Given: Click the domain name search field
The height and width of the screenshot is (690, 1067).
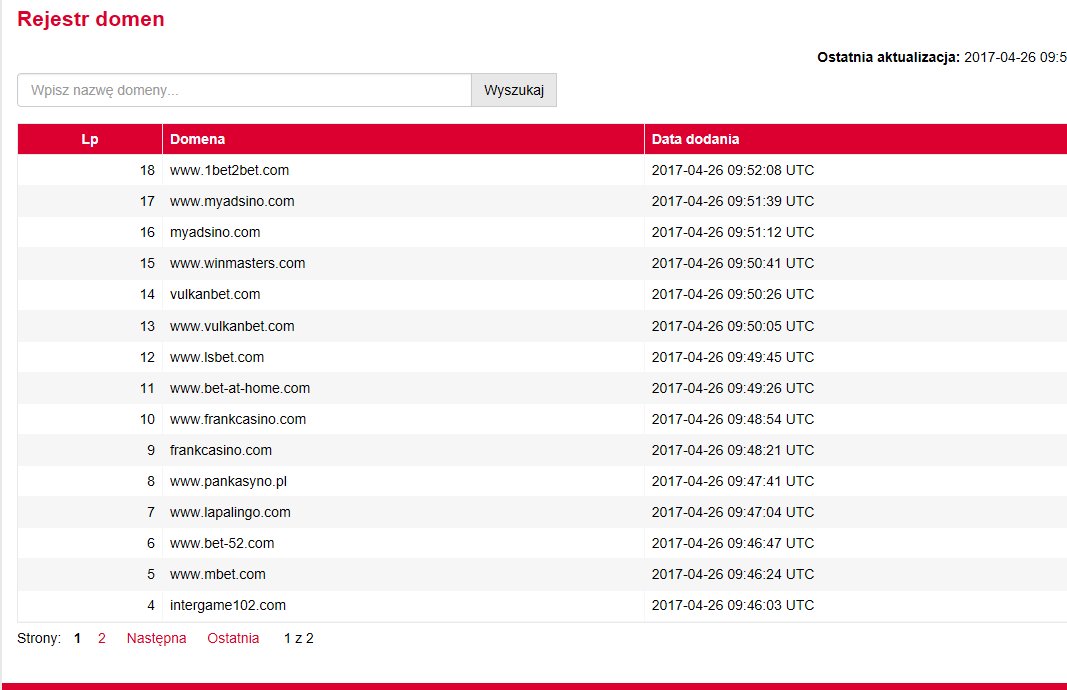Looking at the screenshot, I should 244,90.
